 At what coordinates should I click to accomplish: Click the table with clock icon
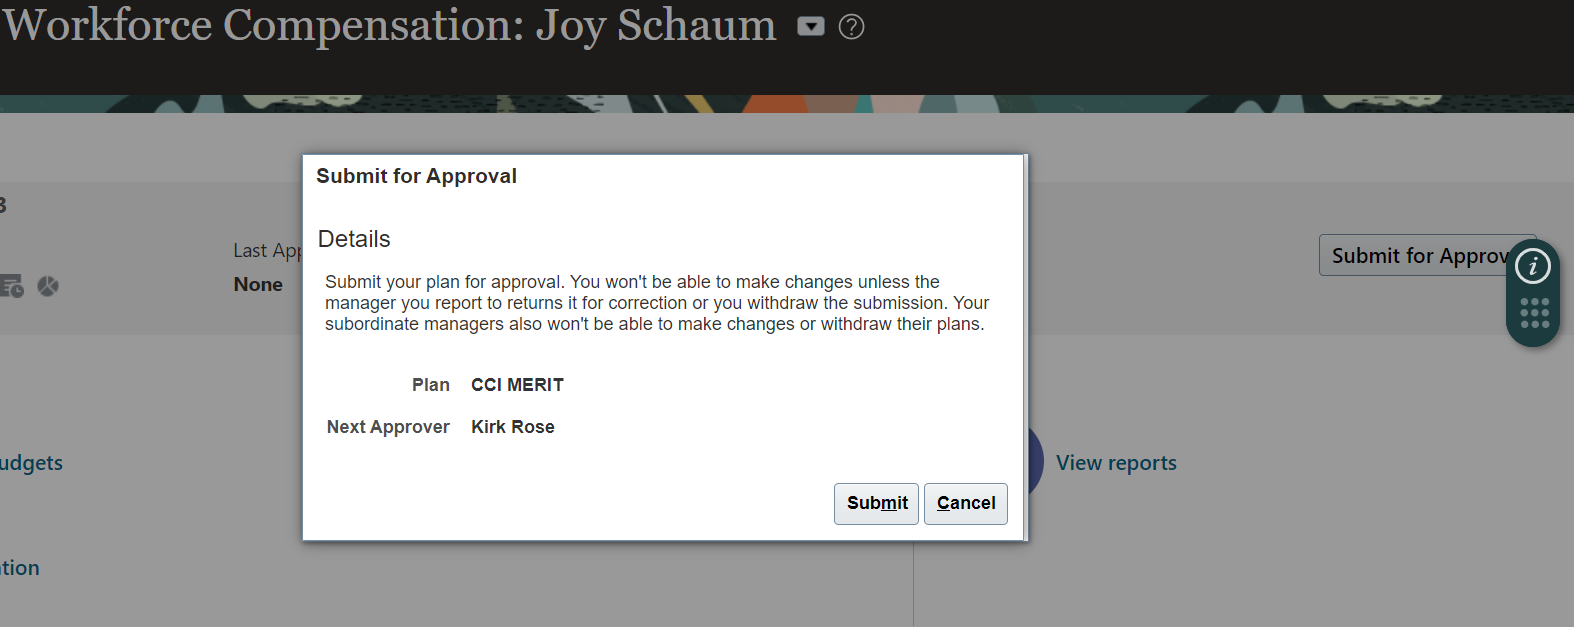[11, 286]
